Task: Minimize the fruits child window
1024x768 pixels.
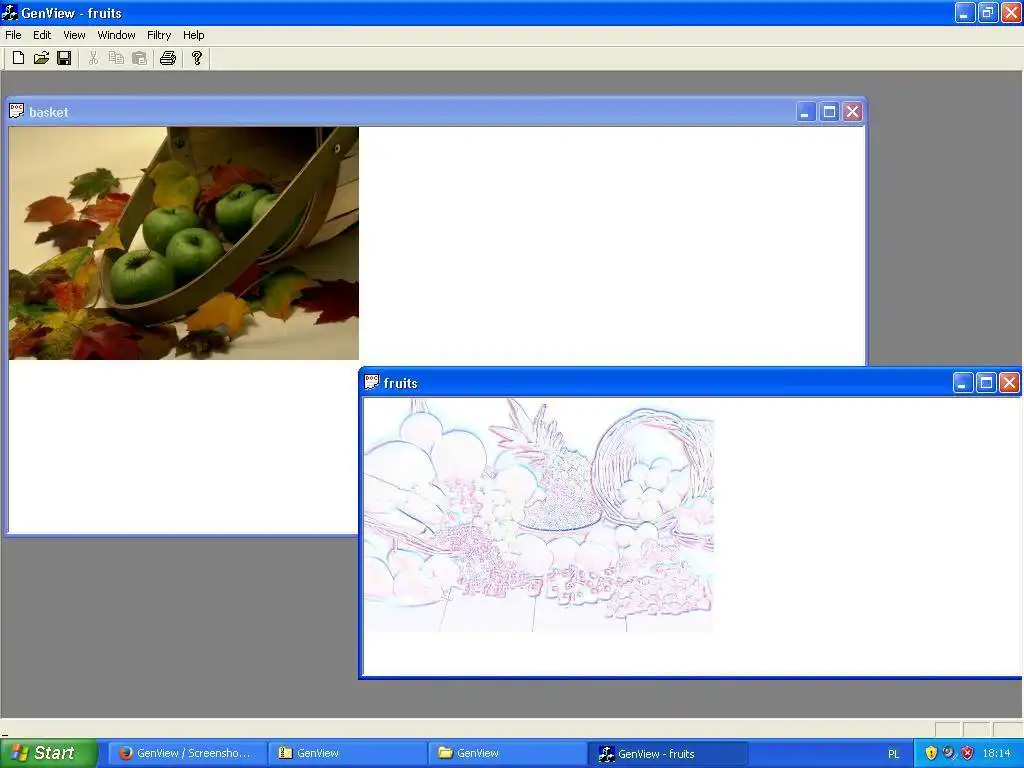Action: [963, 383]
